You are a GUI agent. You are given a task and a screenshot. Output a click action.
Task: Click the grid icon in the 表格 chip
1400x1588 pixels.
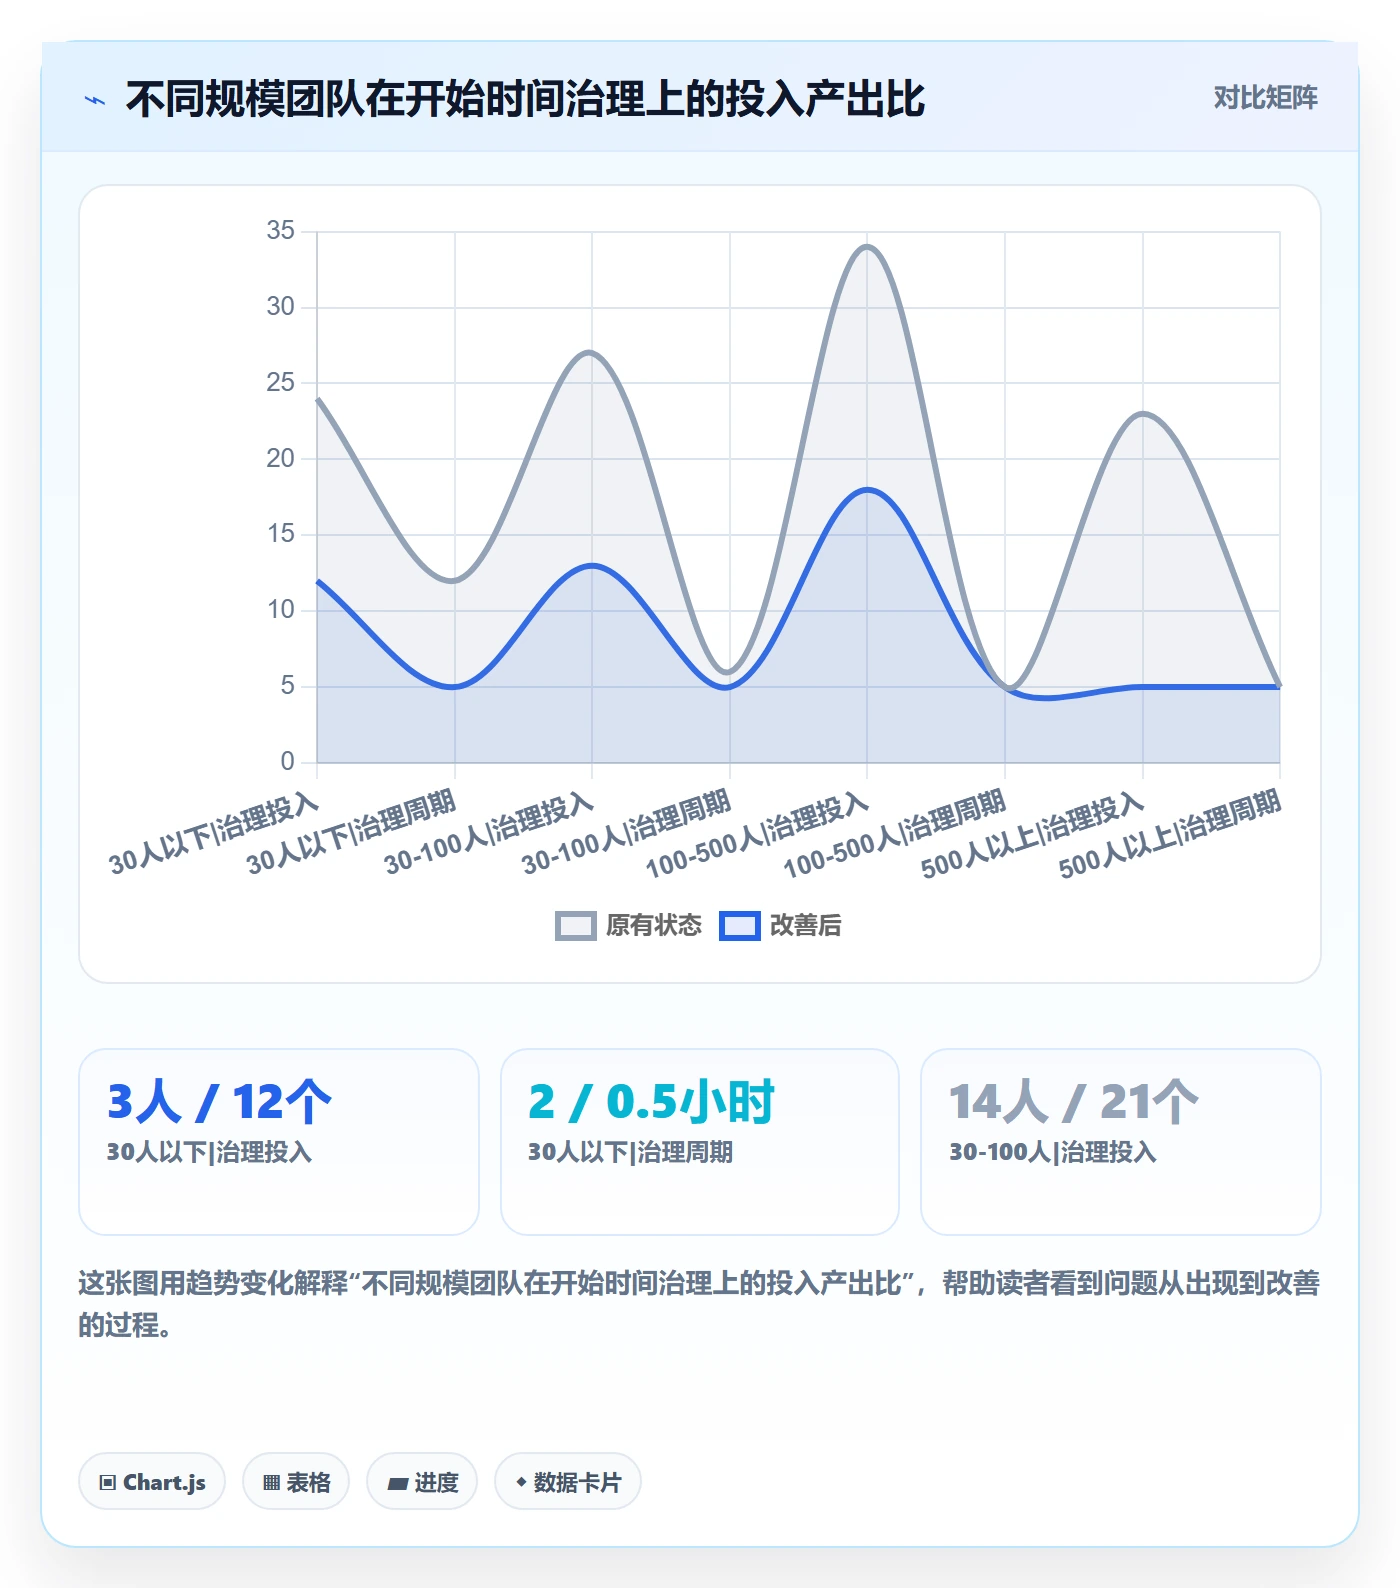[x=271, y=1482]
